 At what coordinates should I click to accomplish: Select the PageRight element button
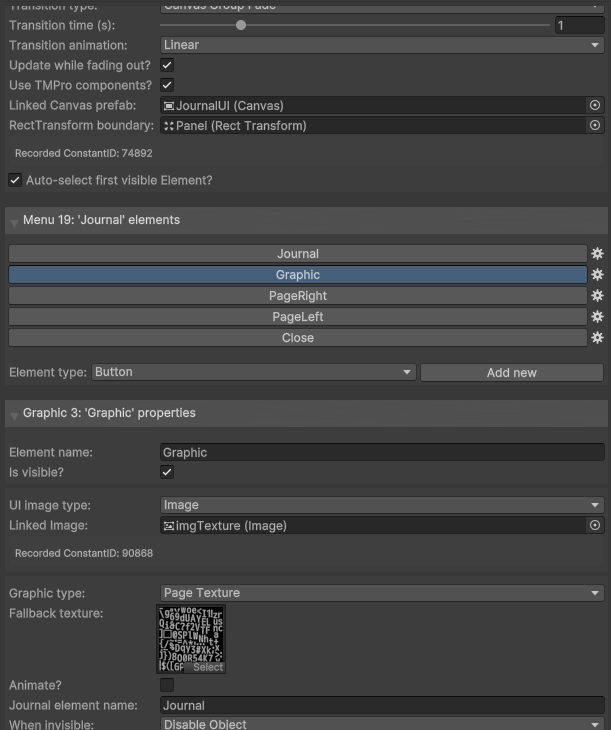(298, 296)
